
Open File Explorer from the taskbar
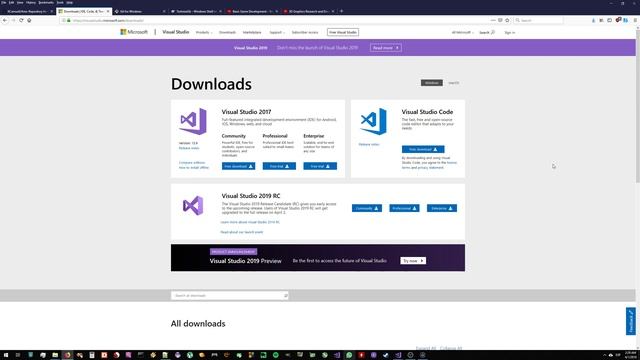(x=55, y=355)
